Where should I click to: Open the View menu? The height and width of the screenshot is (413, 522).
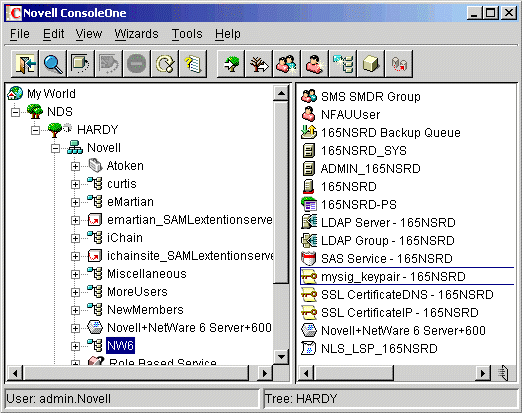[89, 34]
